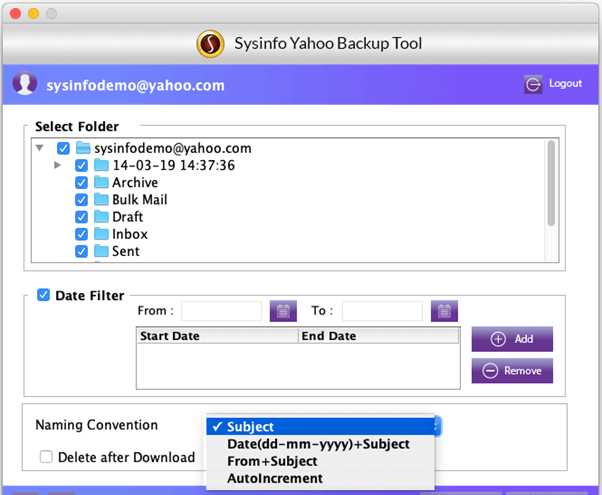This screenshot has height=495, width=602.
Task: Select Subject naming option
Action: pyautogui.click(x=320, y=427)
